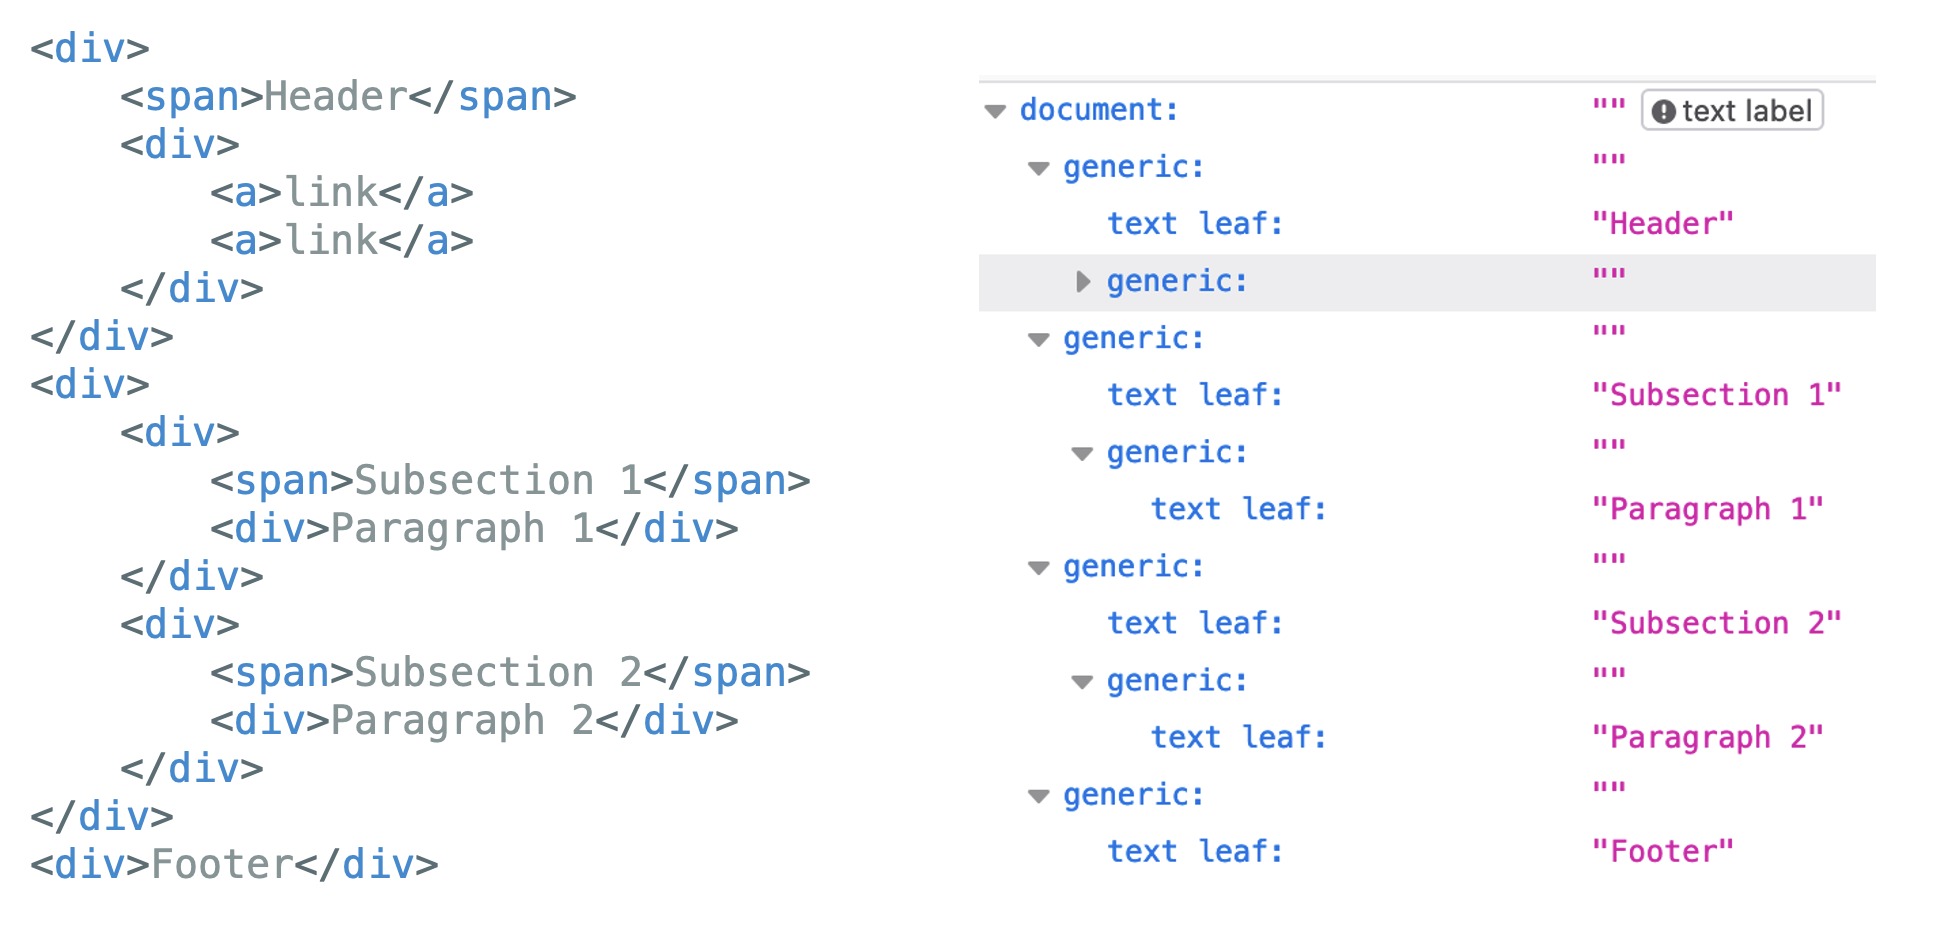This screenshot has height=932, width=1956.
Task: Click the Footer div line in HTML code
Action: pyautogui.click(x=234, y=865)
